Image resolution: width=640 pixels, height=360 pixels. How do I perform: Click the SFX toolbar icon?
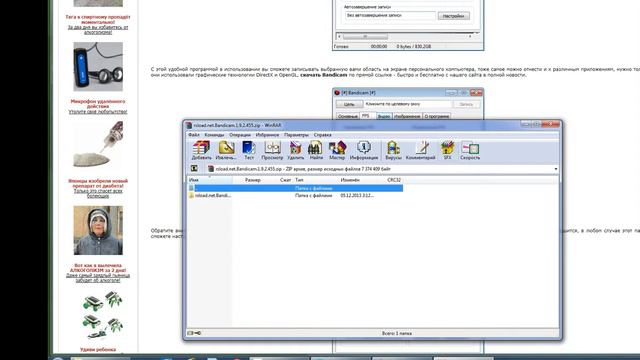point(447,150)
